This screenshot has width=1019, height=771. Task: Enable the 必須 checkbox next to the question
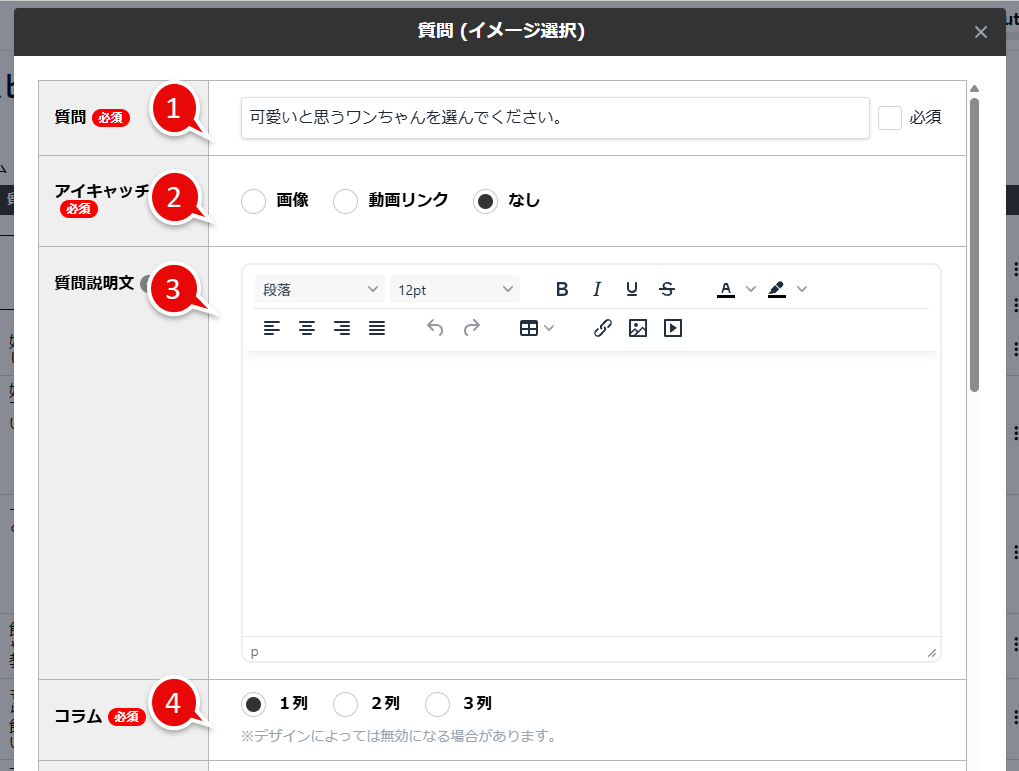889,117
